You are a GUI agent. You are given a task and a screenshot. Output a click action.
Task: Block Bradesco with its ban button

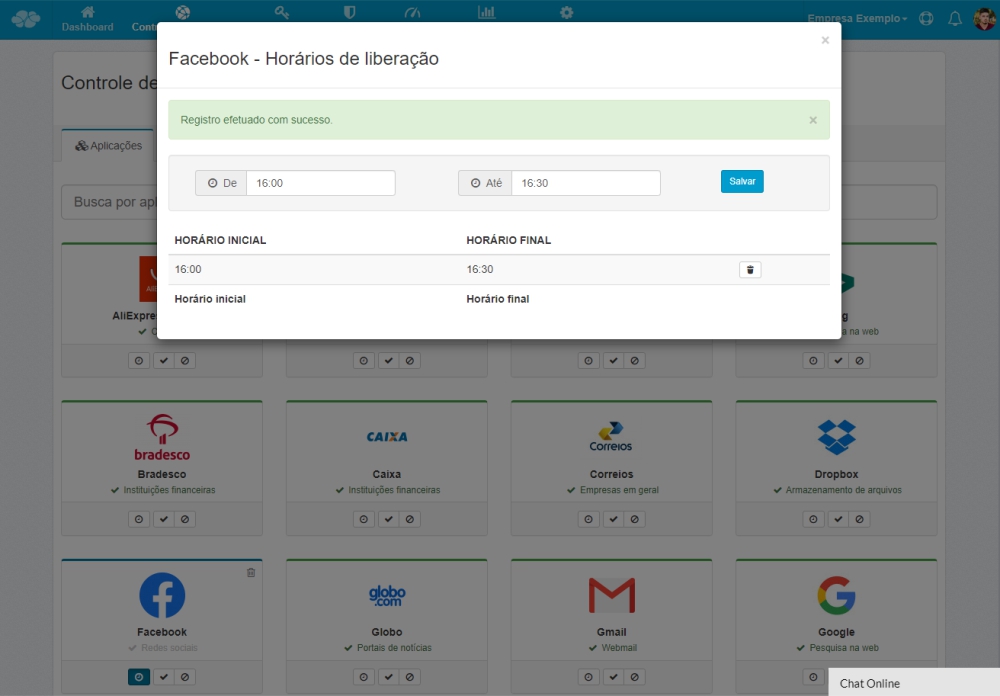(x=185, y=519)
